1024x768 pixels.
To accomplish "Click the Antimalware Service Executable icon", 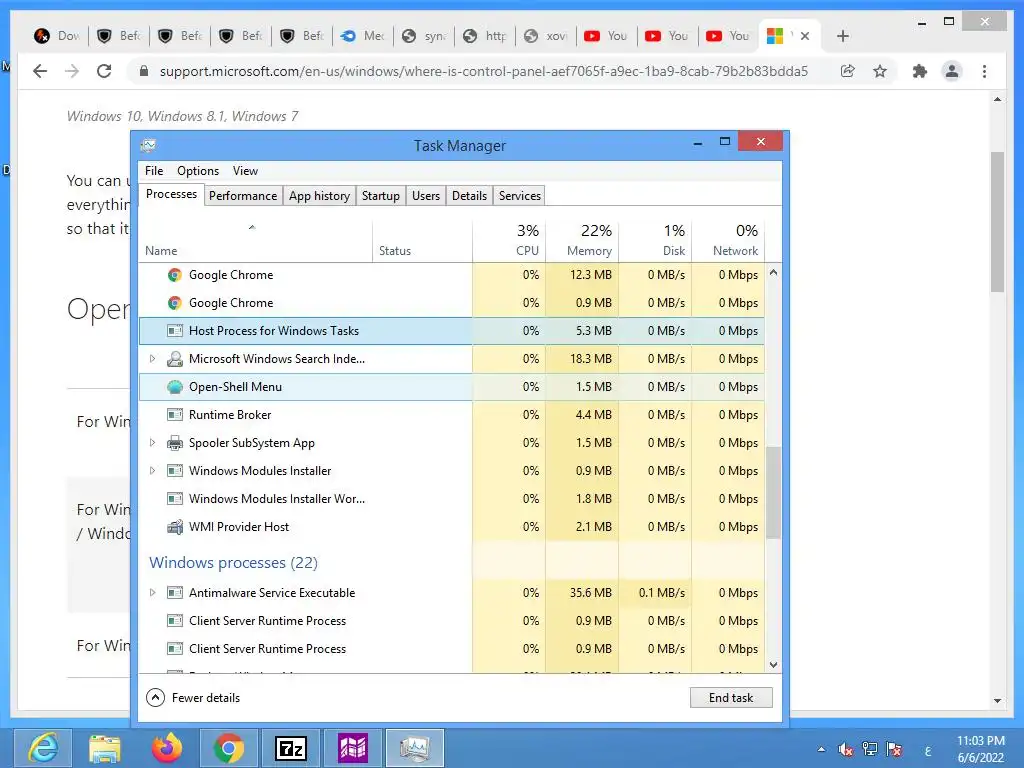I will coord(174,593).
